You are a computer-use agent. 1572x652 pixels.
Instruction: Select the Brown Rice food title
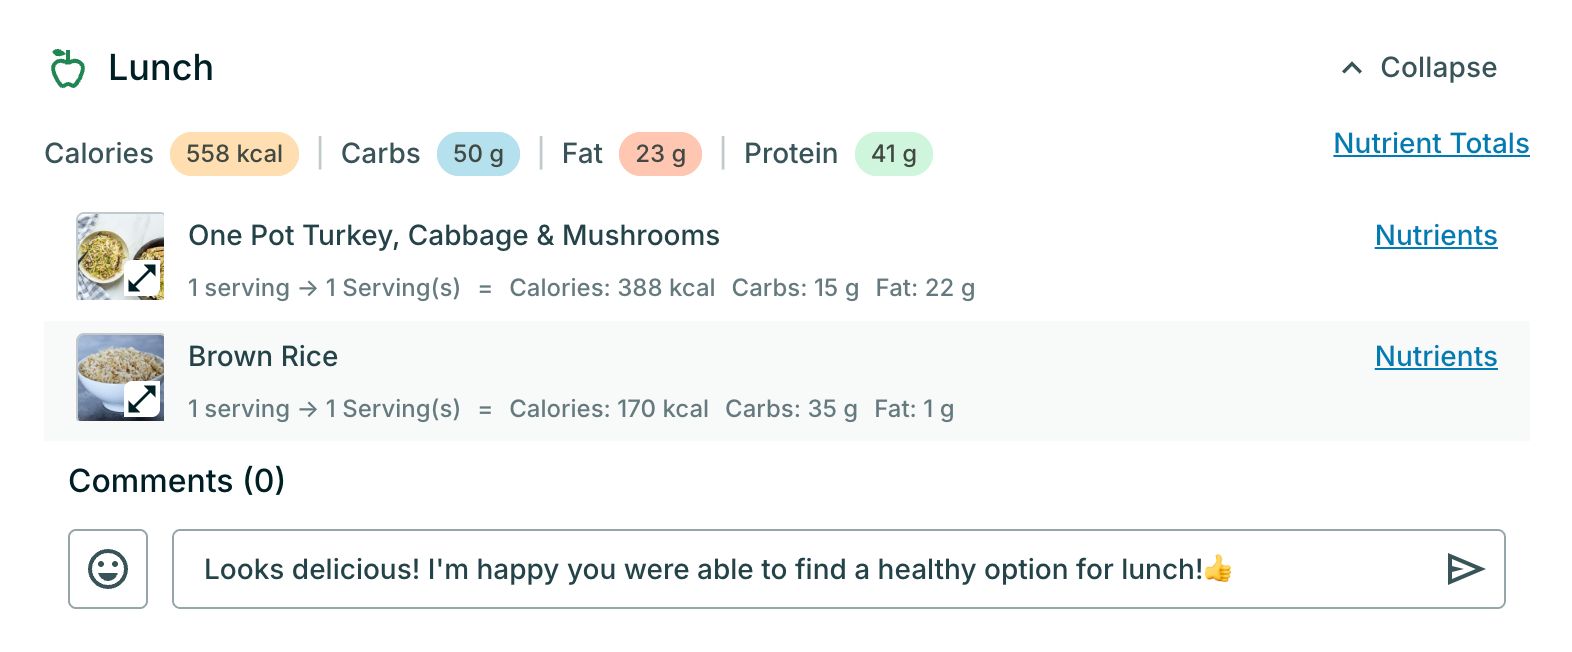pos(263,357)
